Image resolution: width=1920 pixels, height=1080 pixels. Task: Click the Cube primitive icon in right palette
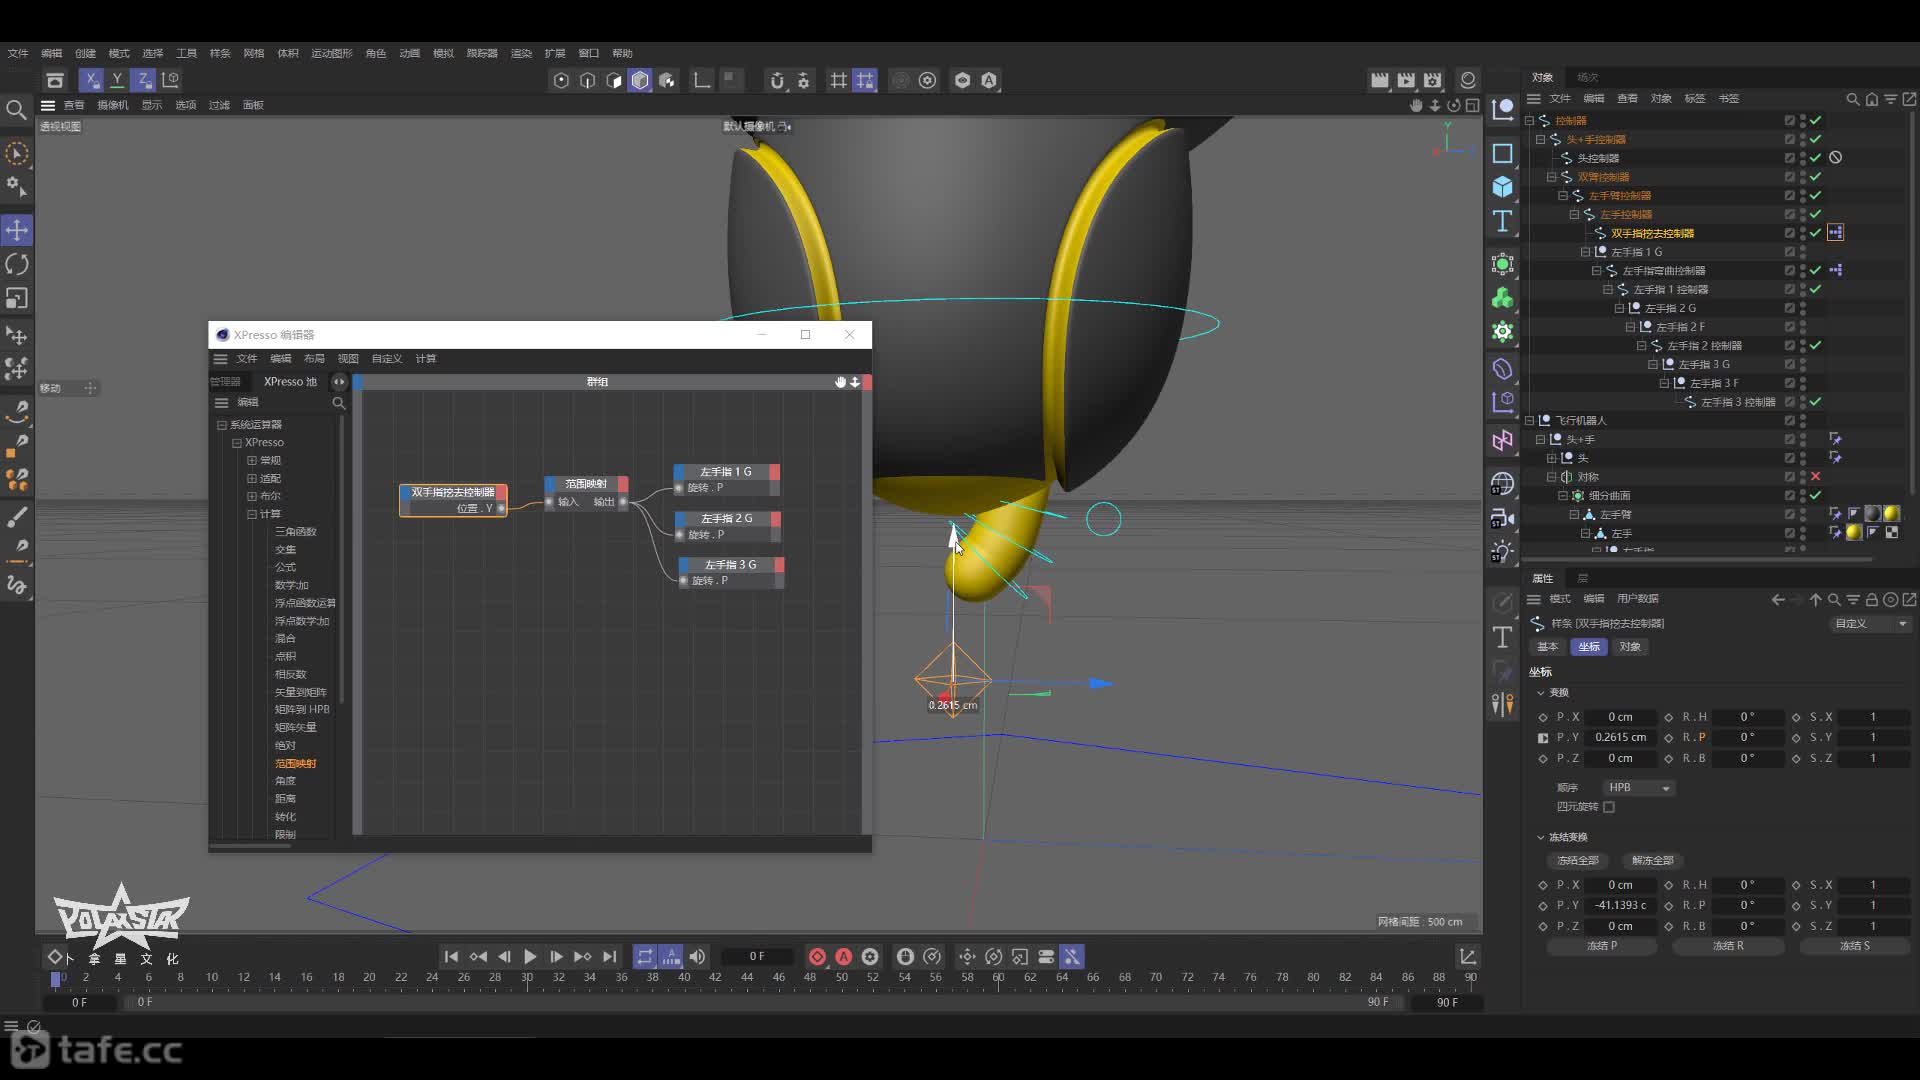click(1502, 187)
